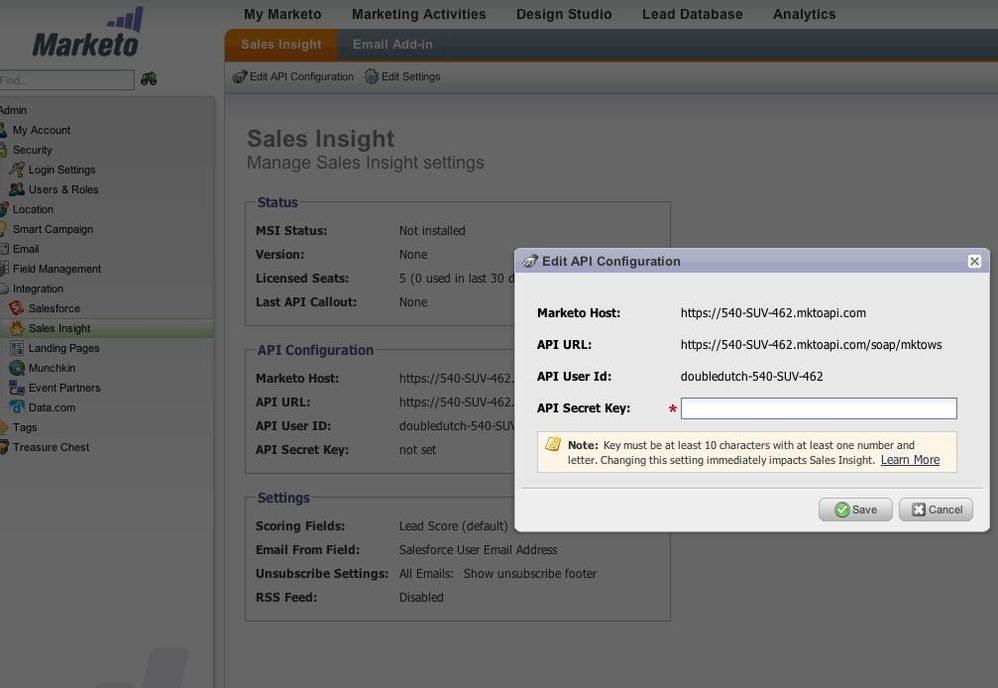Click 'Show unsubscribe footer' text
998x688 pixels.
[530, 573]
